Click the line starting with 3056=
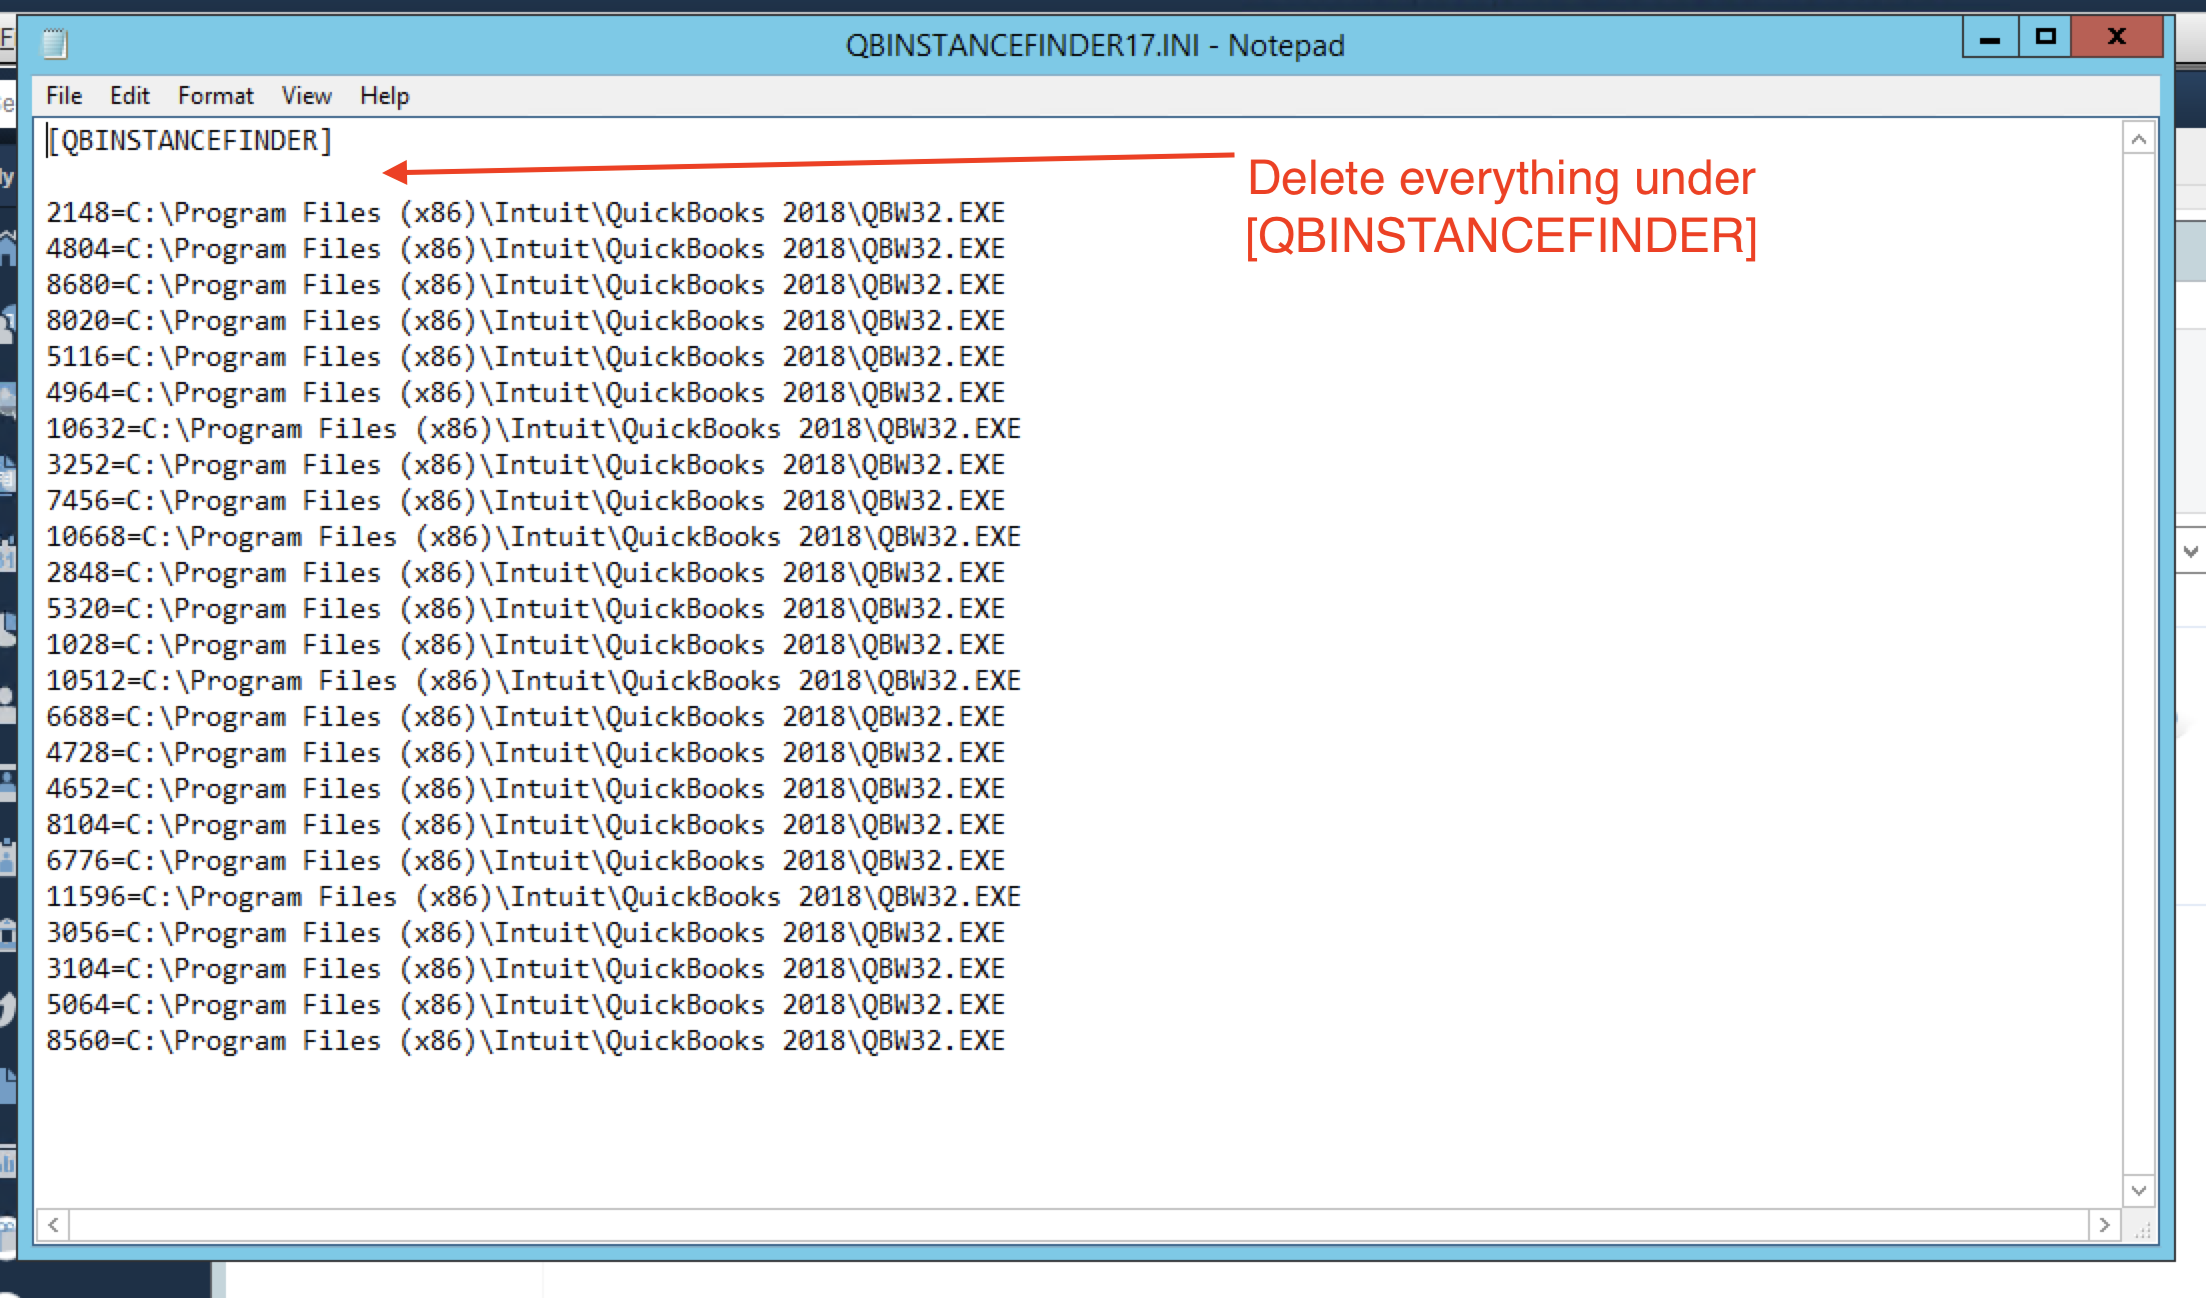2206x1298 pixels. [x=526, y=933]
